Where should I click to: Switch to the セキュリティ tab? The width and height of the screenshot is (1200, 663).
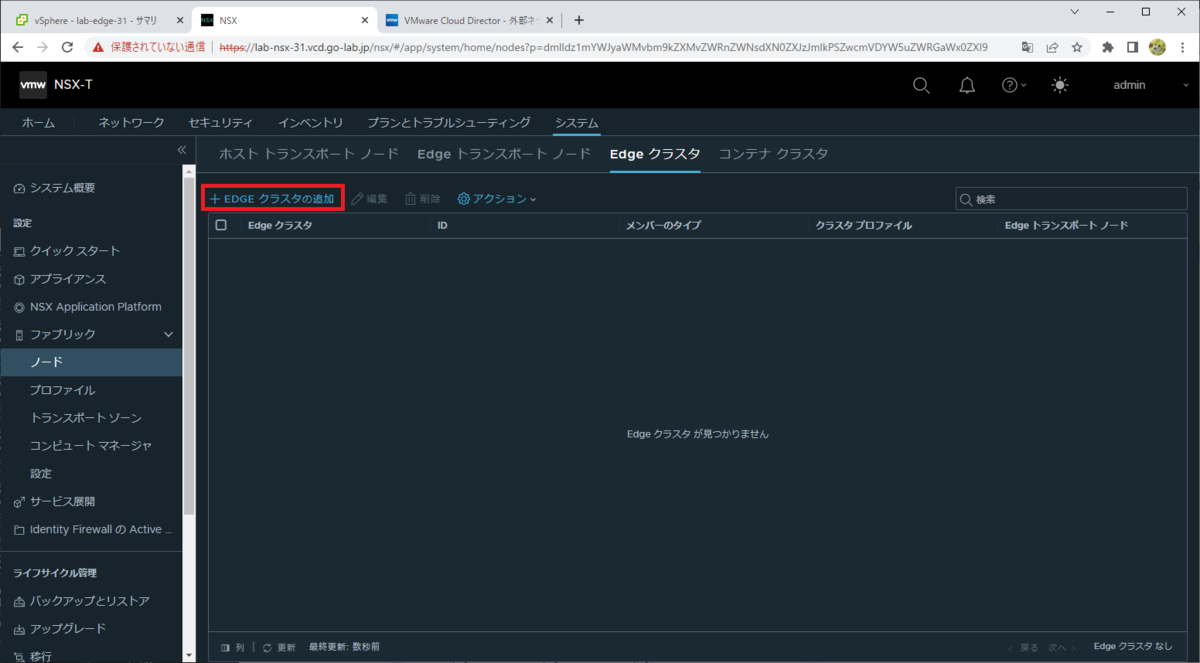pos(221,123)
